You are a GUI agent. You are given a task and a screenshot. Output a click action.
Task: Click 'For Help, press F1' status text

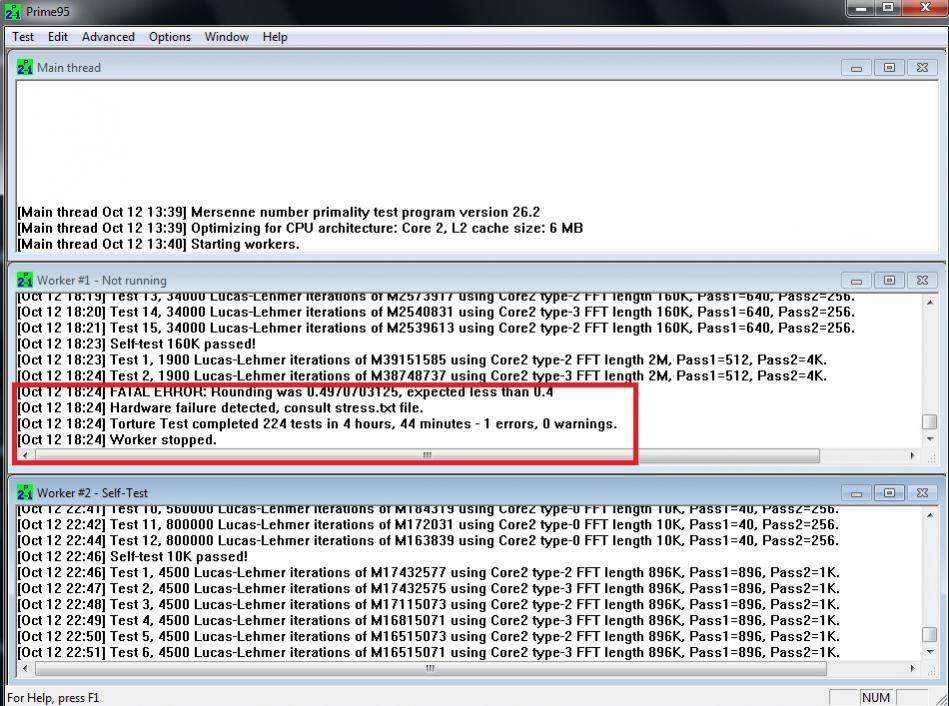(x=53, y=698)
